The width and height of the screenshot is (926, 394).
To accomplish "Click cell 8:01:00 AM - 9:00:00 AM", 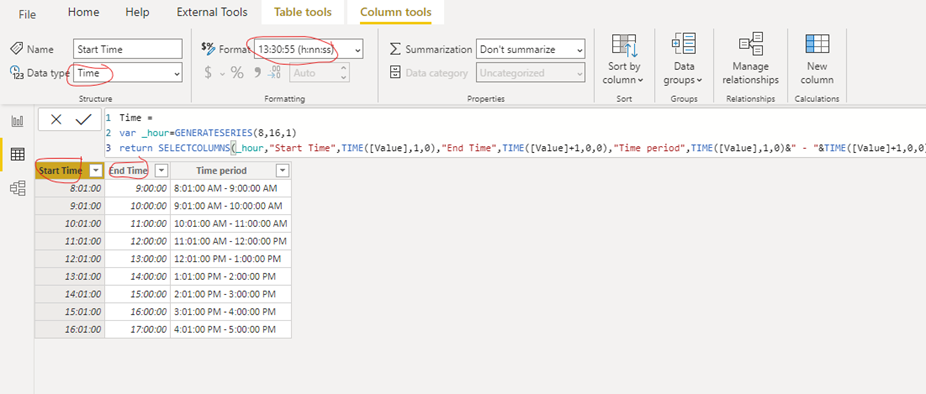I will (231, 188).
